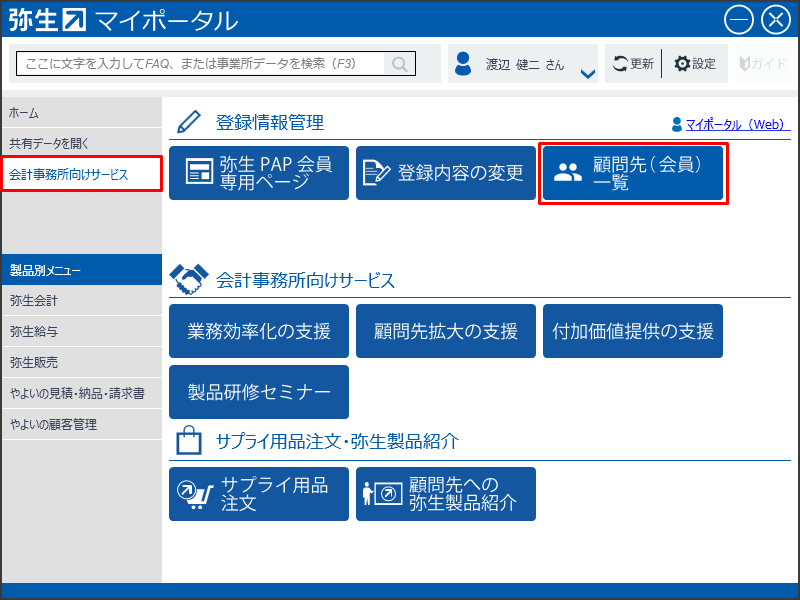Open 弥生 PAP 会員専用ページ

click(259, 173)
